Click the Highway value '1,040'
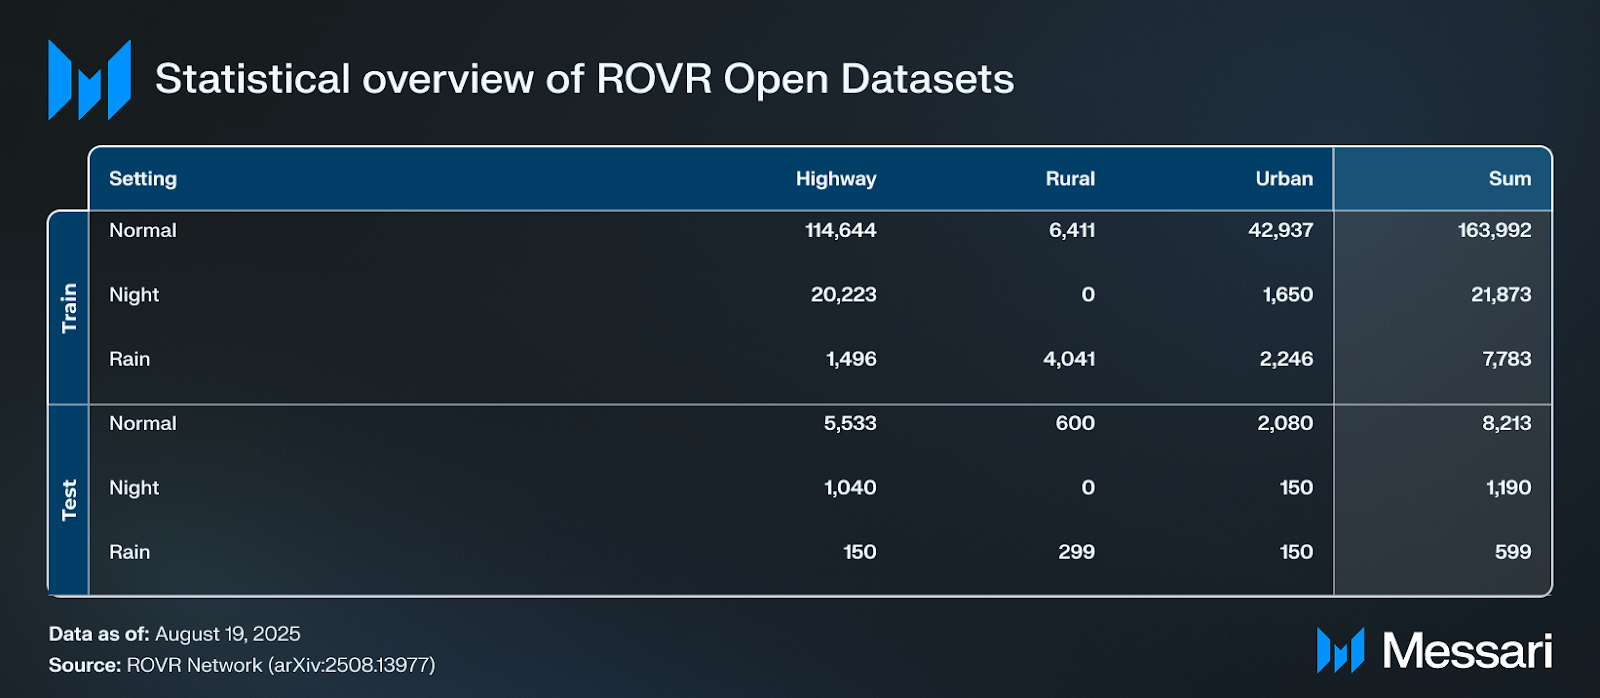 point(850,488)
